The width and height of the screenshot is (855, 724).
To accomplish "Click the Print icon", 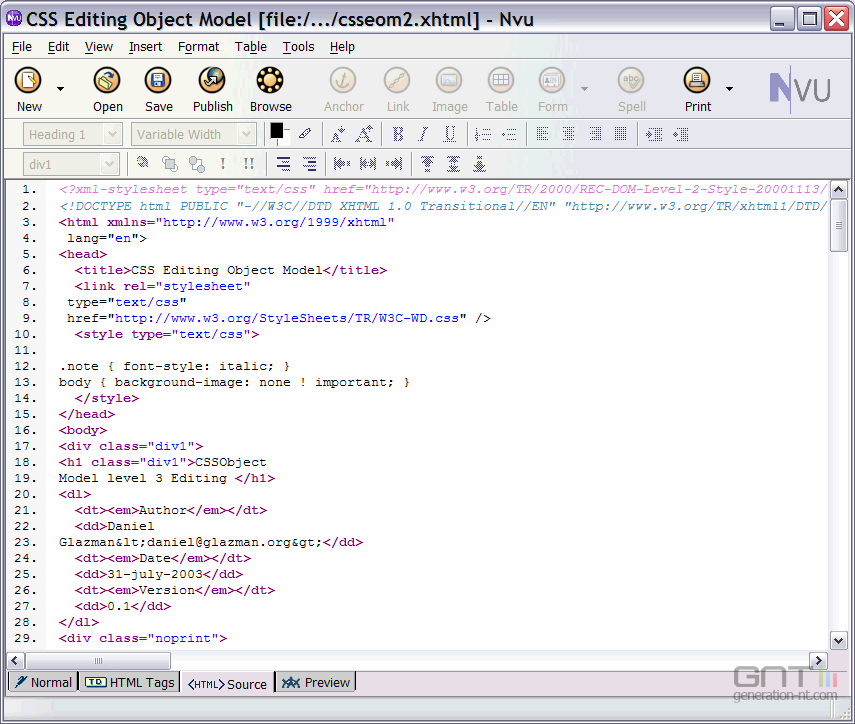I will [697, 81].
